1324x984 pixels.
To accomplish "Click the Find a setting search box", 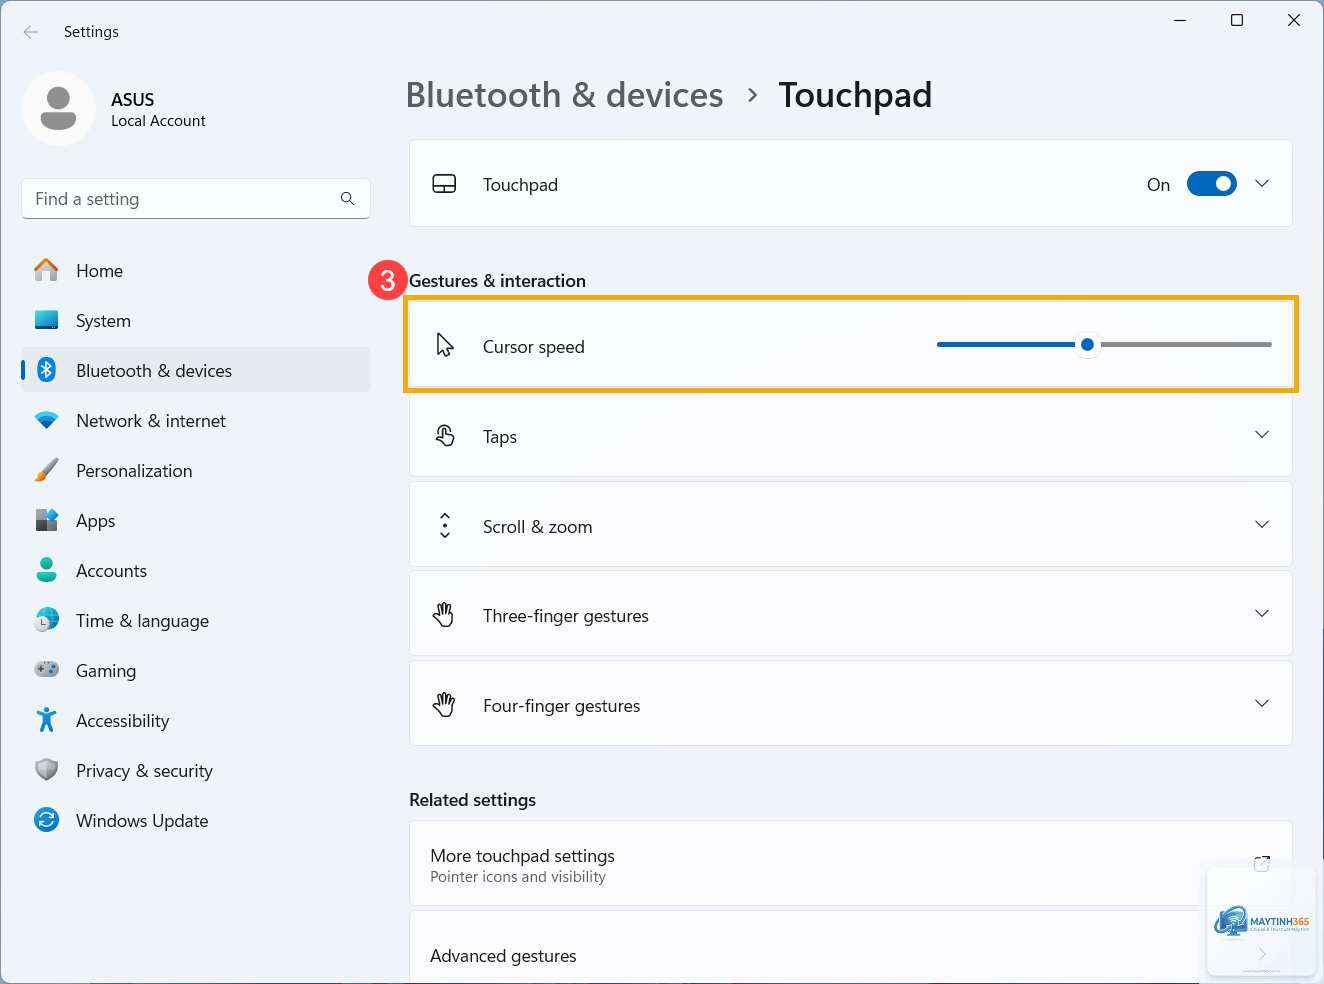I will [x=196, y=199].
